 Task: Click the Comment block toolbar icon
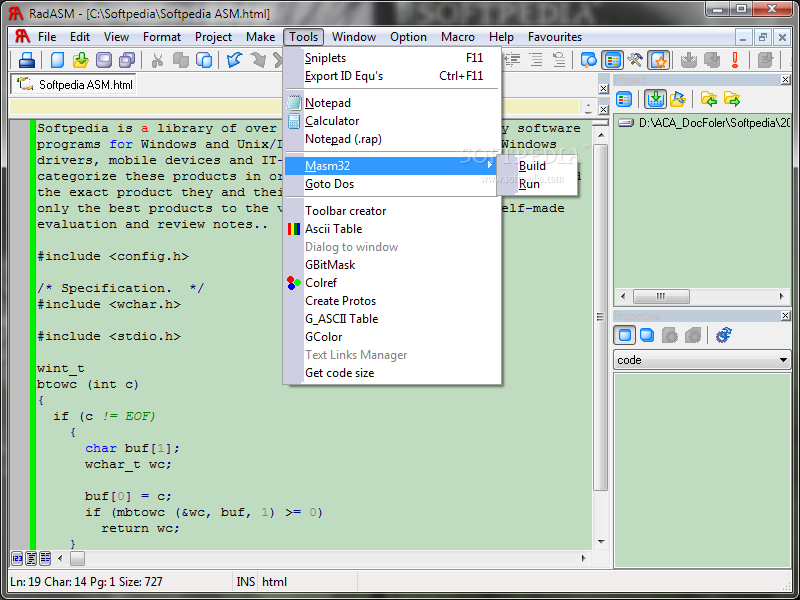coord(559,60)
